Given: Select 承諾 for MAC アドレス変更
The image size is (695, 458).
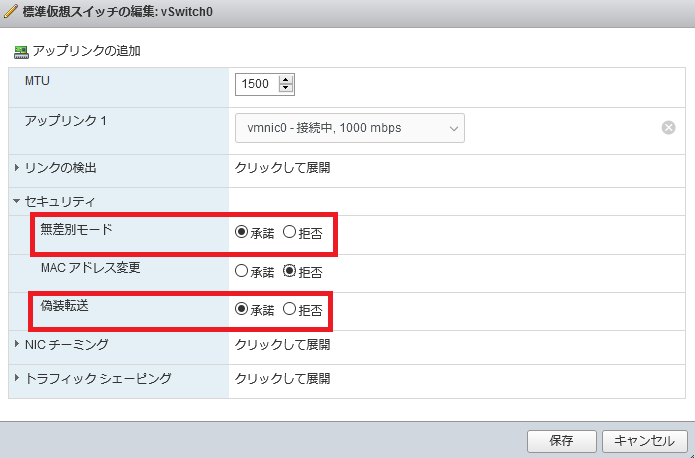Looking at the screenshot, I should 241,271.
